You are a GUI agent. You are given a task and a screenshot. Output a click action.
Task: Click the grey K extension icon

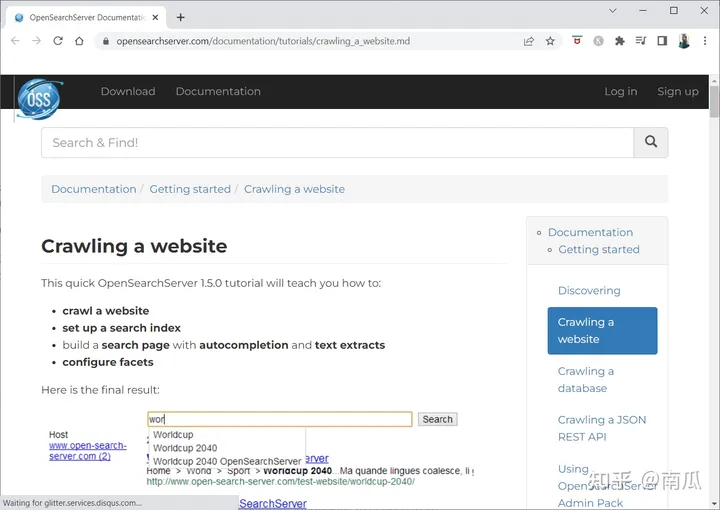[598, 41]
